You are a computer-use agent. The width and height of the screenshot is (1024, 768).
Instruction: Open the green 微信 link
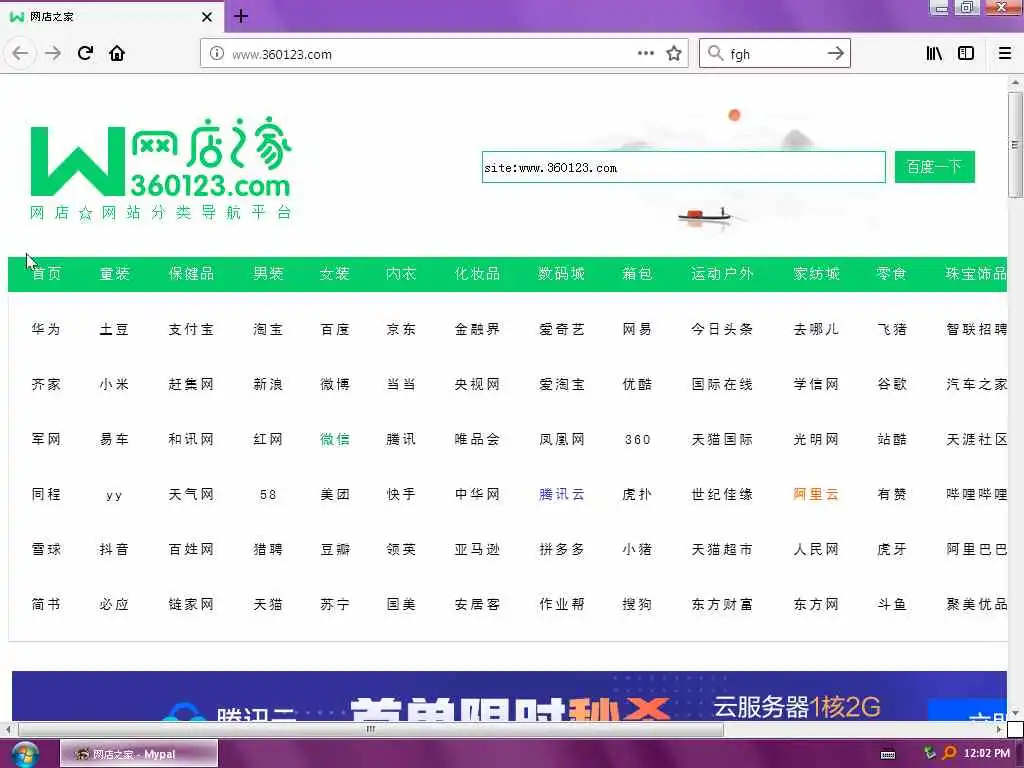pyautogui.click(x=335, y=440)
